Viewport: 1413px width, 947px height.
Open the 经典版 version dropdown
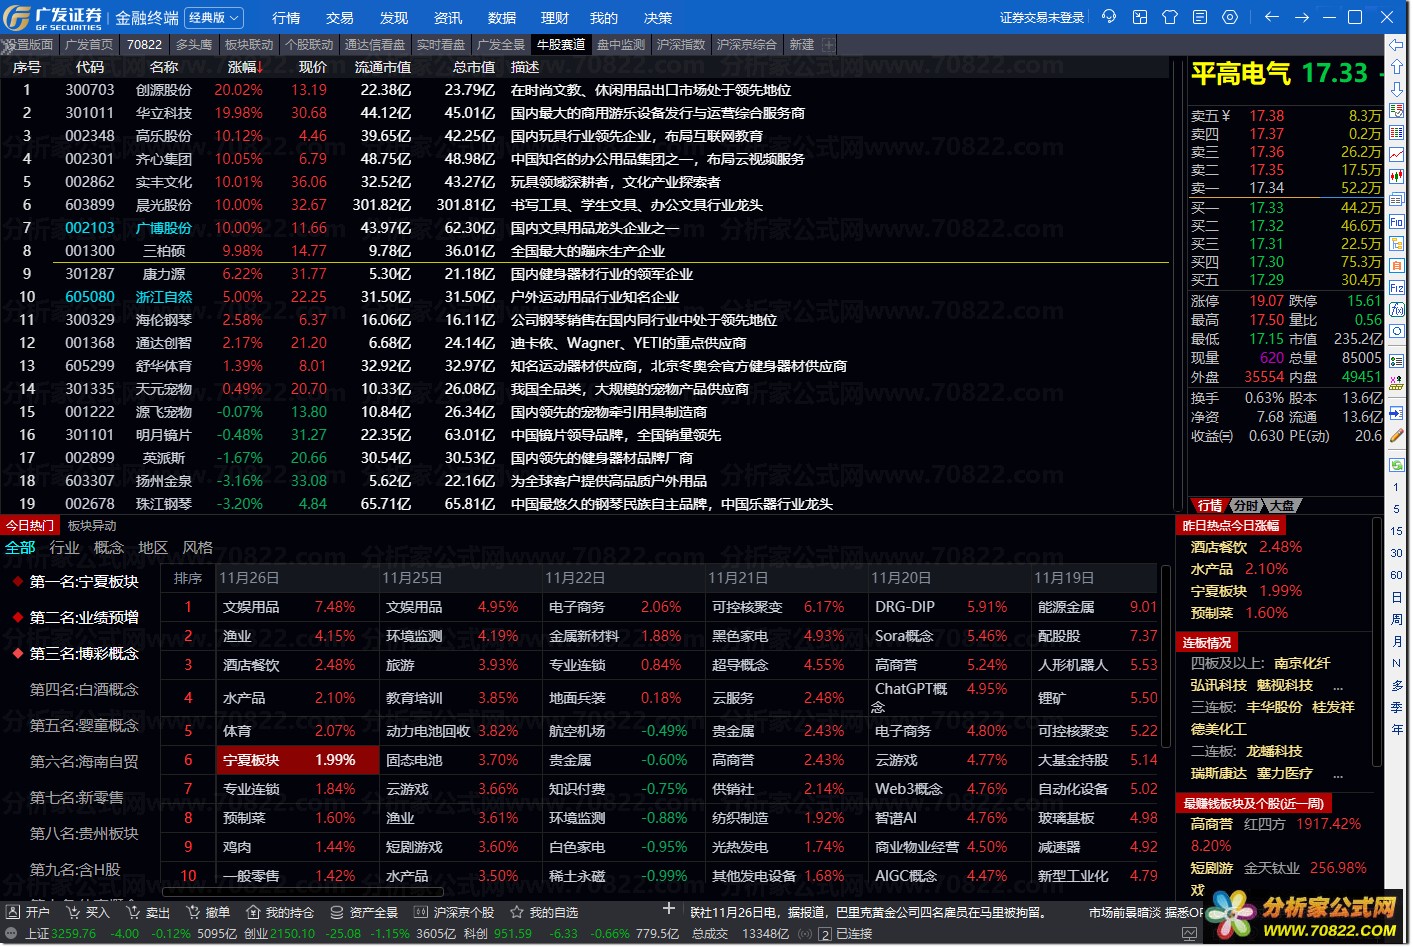tap(214, 18)
